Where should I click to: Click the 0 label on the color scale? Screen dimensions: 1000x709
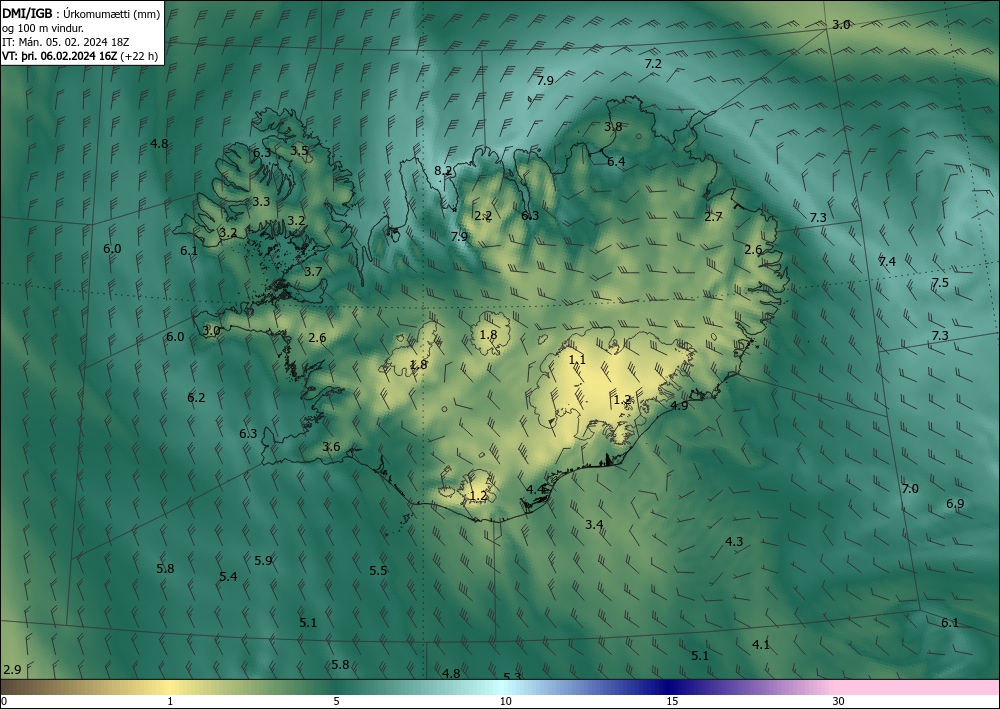pyautogui.click(x=4, y=702)
